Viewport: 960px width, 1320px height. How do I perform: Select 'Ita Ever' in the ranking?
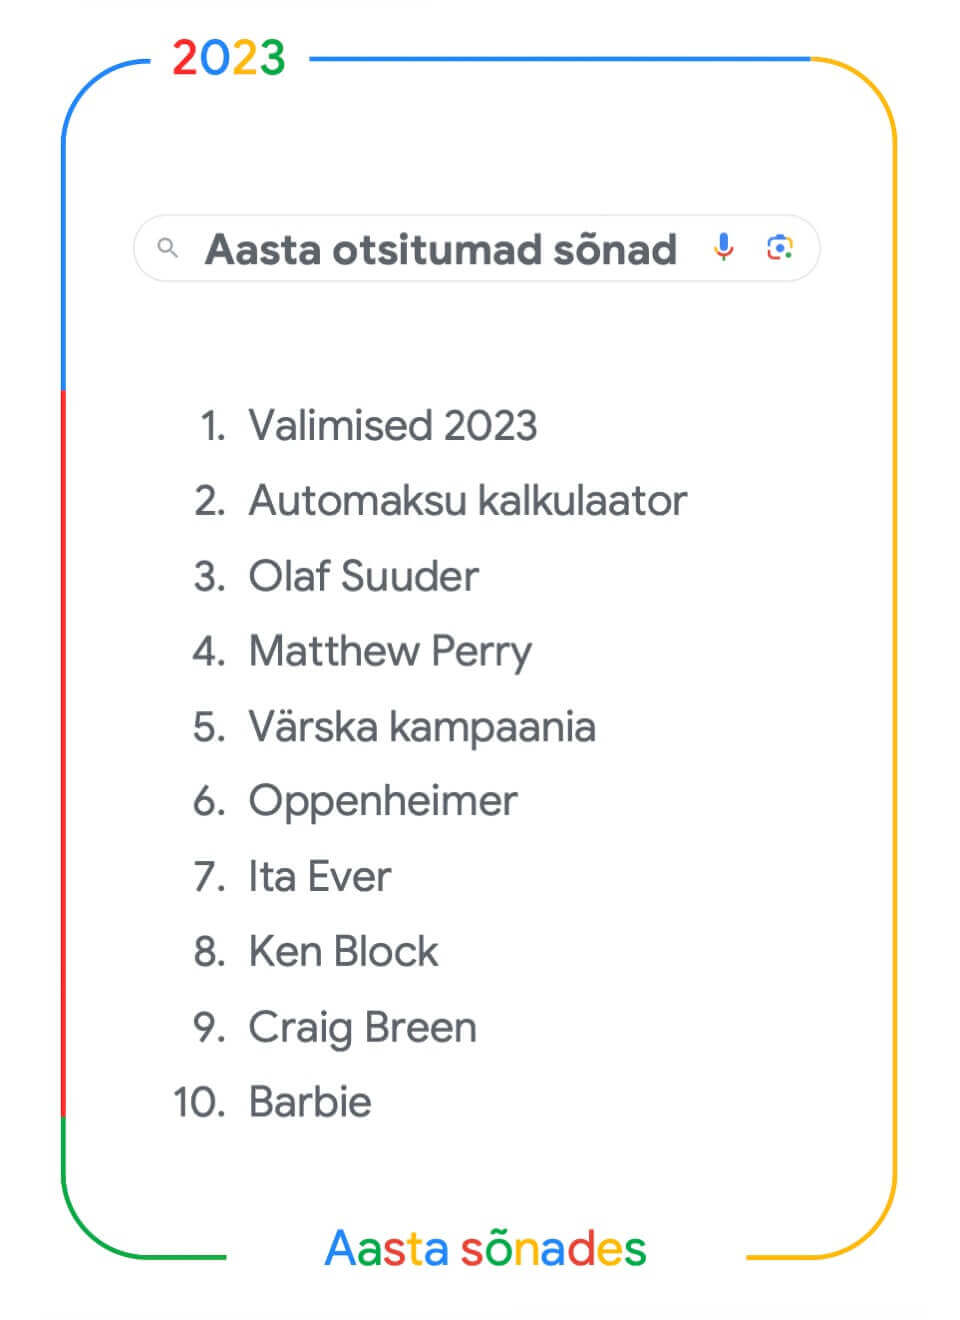(320, 876)
